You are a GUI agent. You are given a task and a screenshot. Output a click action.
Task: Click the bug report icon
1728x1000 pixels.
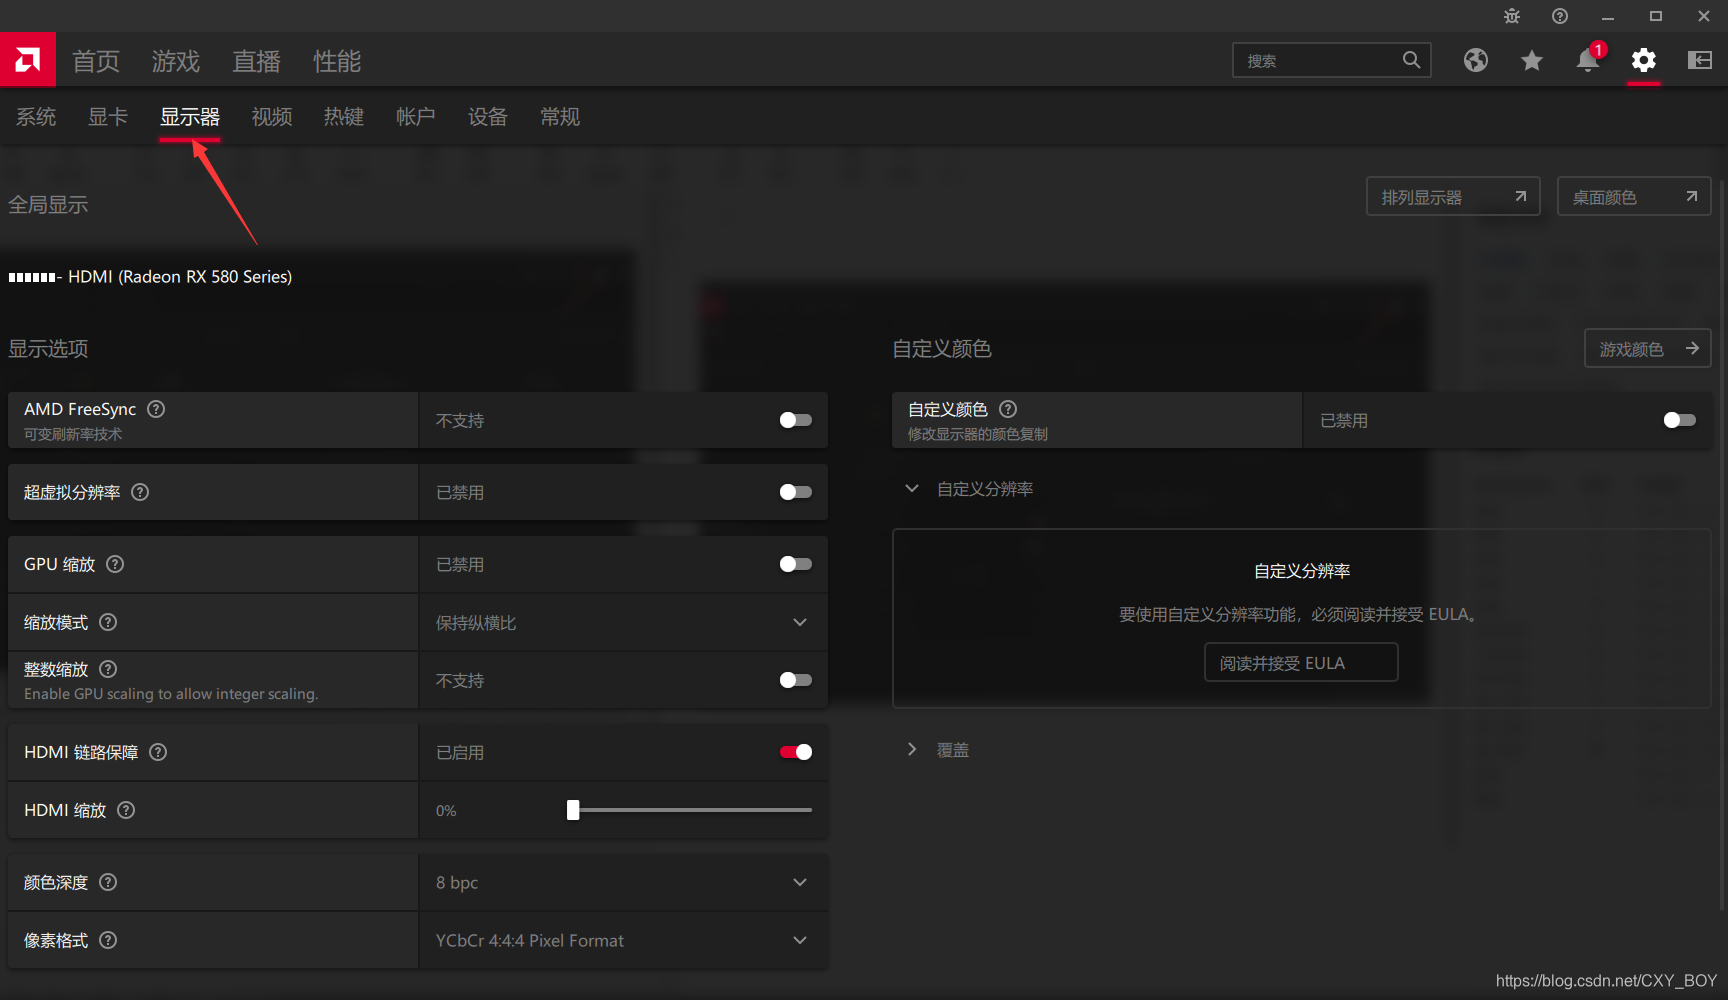tap(1512, 16)
